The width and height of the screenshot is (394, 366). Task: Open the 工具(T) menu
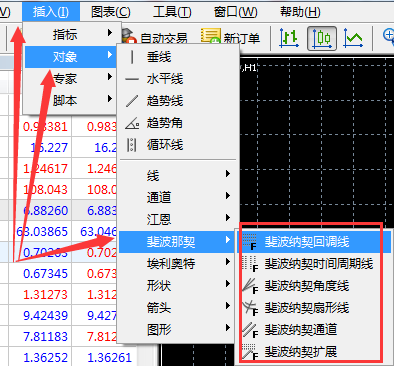coord(172,12)
